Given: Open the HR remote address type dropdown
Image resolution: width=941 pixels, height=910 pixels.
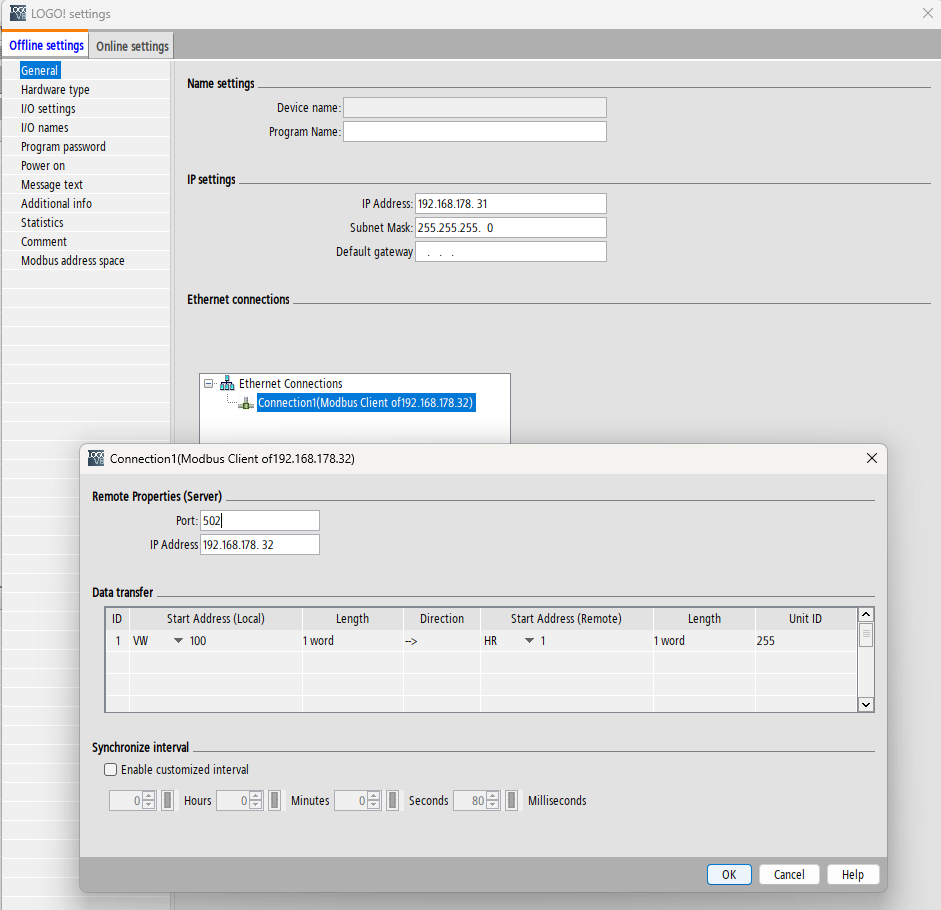Looking at the screenshot, I should tap(530, 641).
